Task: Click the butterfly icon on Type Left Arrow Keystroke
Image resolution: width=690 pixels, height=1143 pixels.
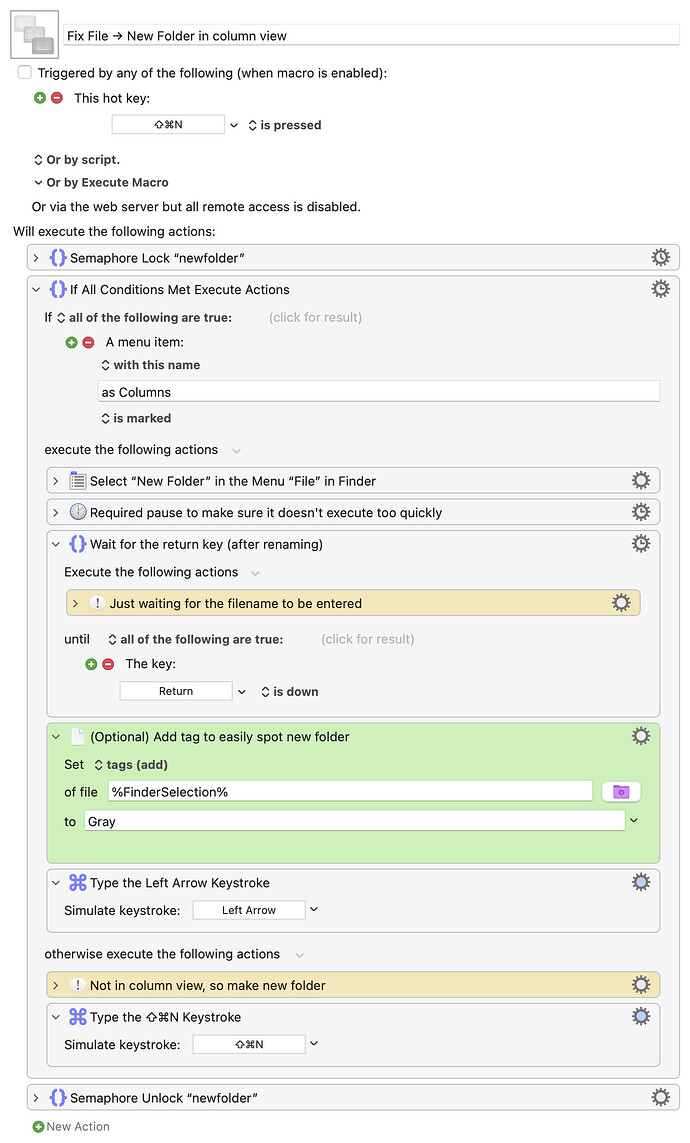Action: [77, 883]
